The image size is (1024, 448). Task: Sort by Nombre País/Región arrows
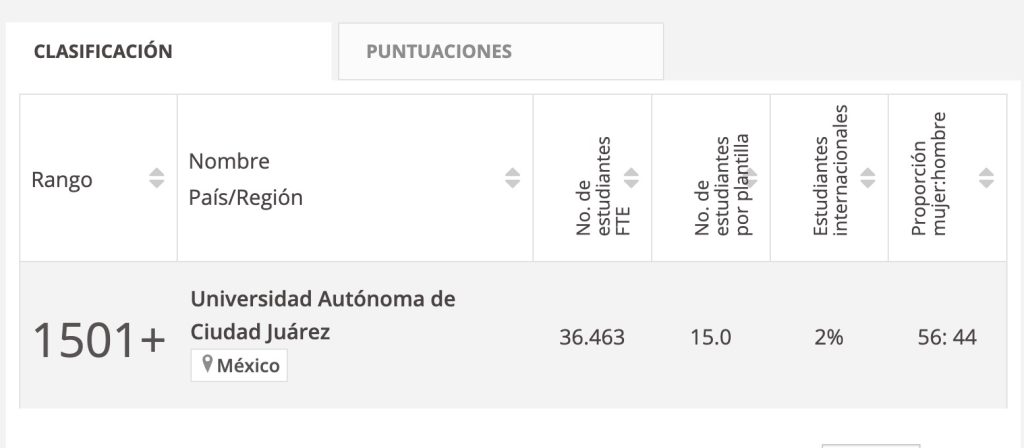[513, 178]
